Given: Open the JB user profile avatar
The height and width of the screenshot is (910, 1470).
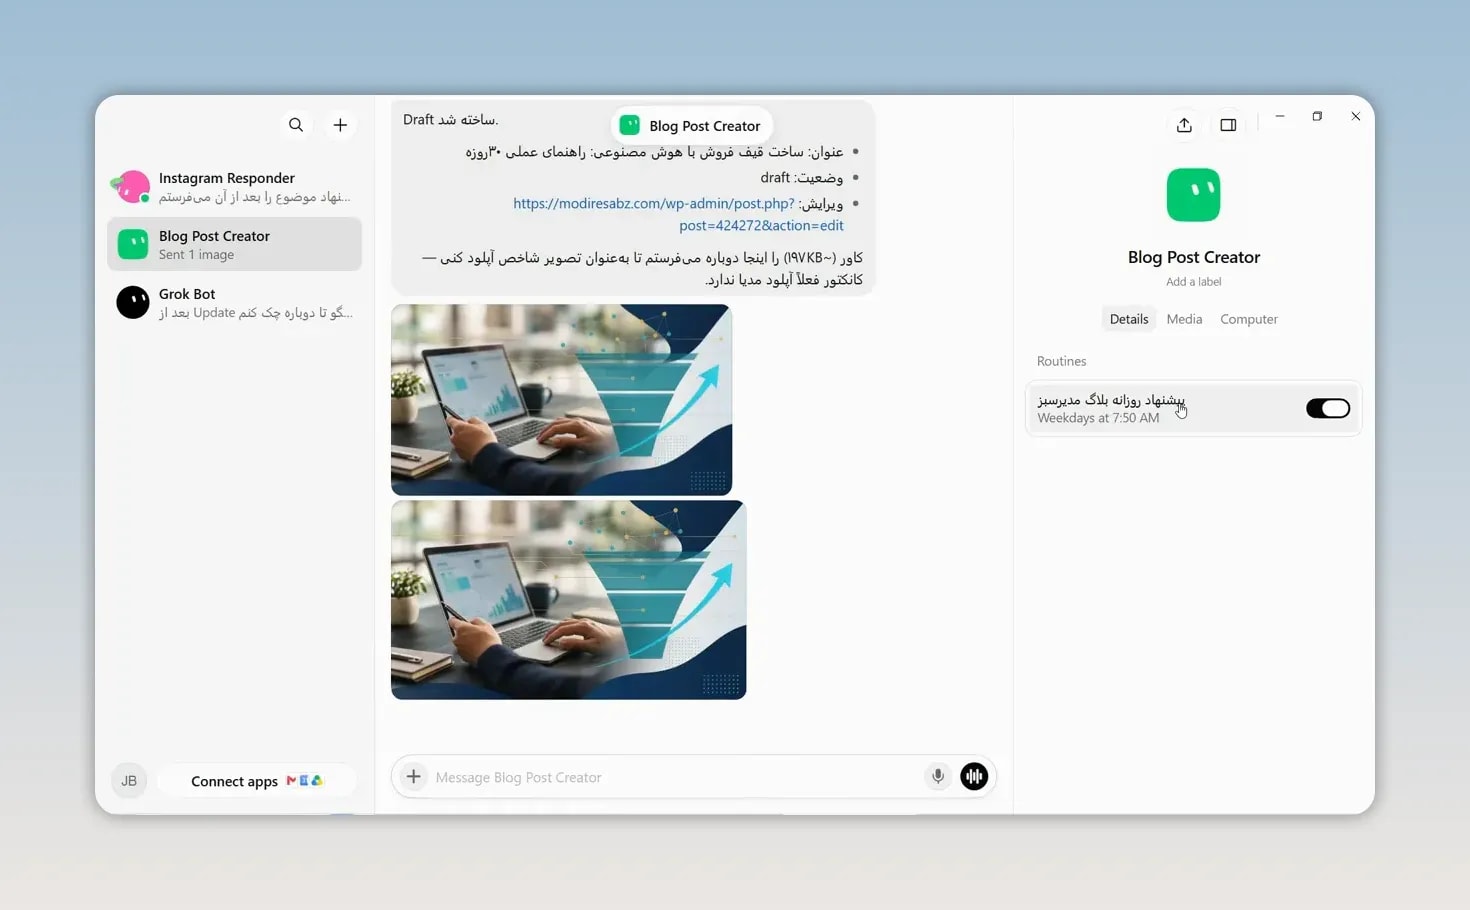Looking at the screenshot, I should click(129, 781).
